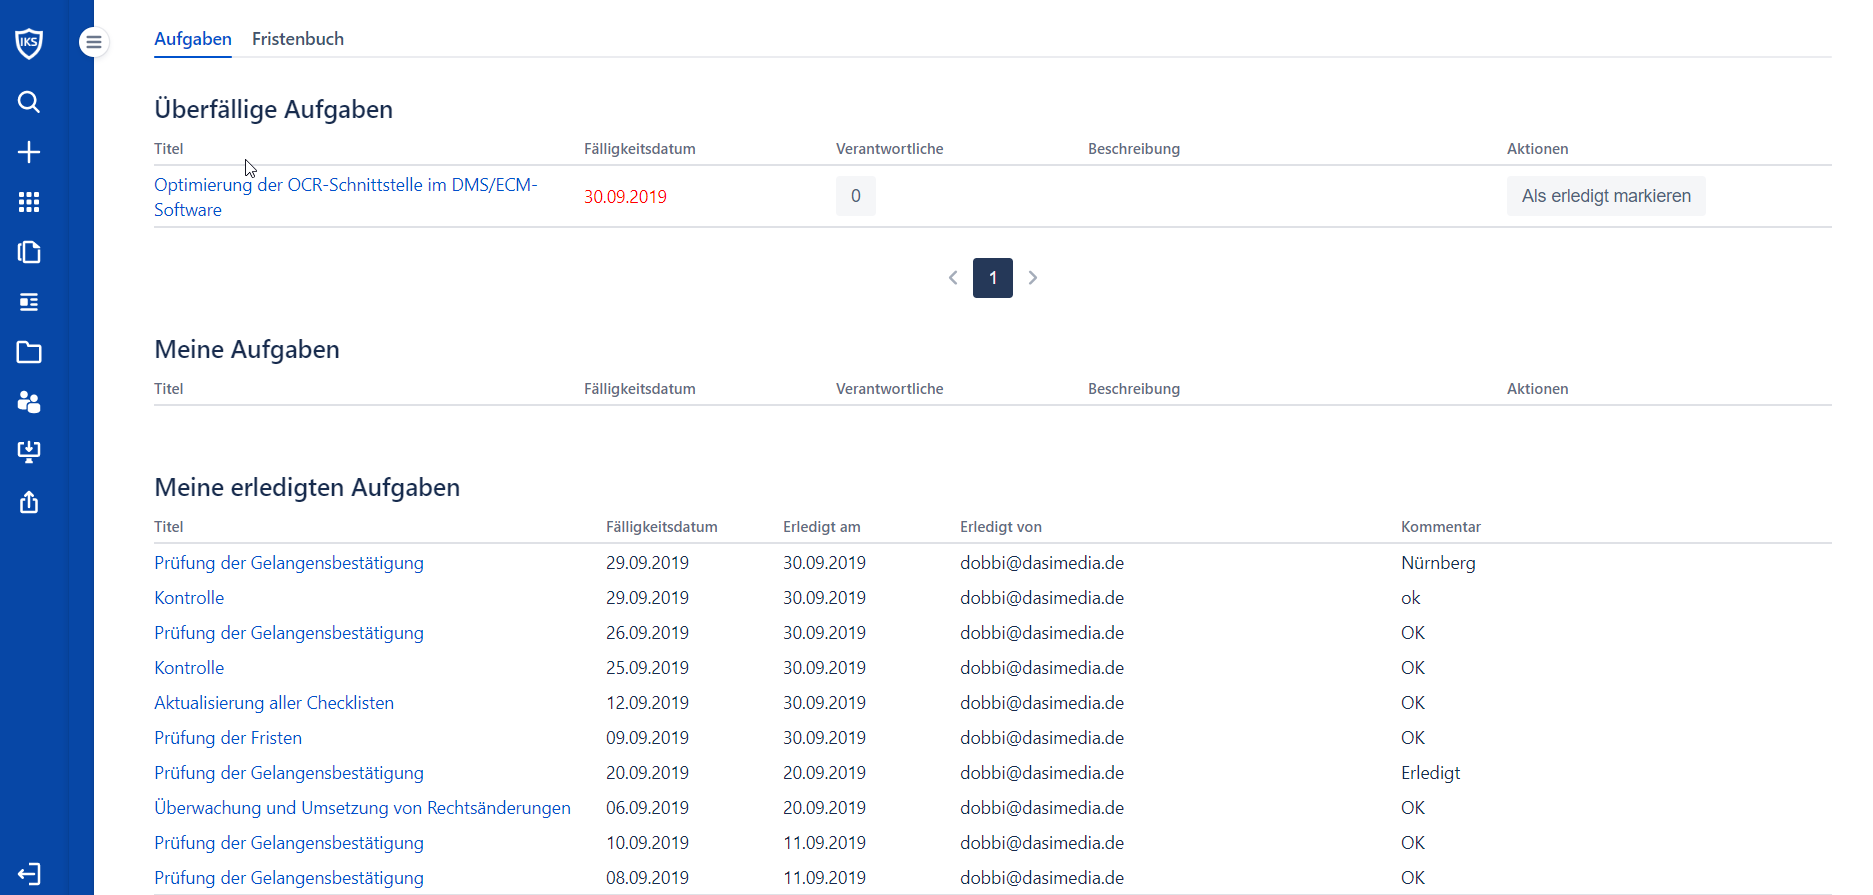Image resolution: width=1873 pixels, height=895 pixels.
Task: Click the Erledigt am column header
Action: click(822, 527)
